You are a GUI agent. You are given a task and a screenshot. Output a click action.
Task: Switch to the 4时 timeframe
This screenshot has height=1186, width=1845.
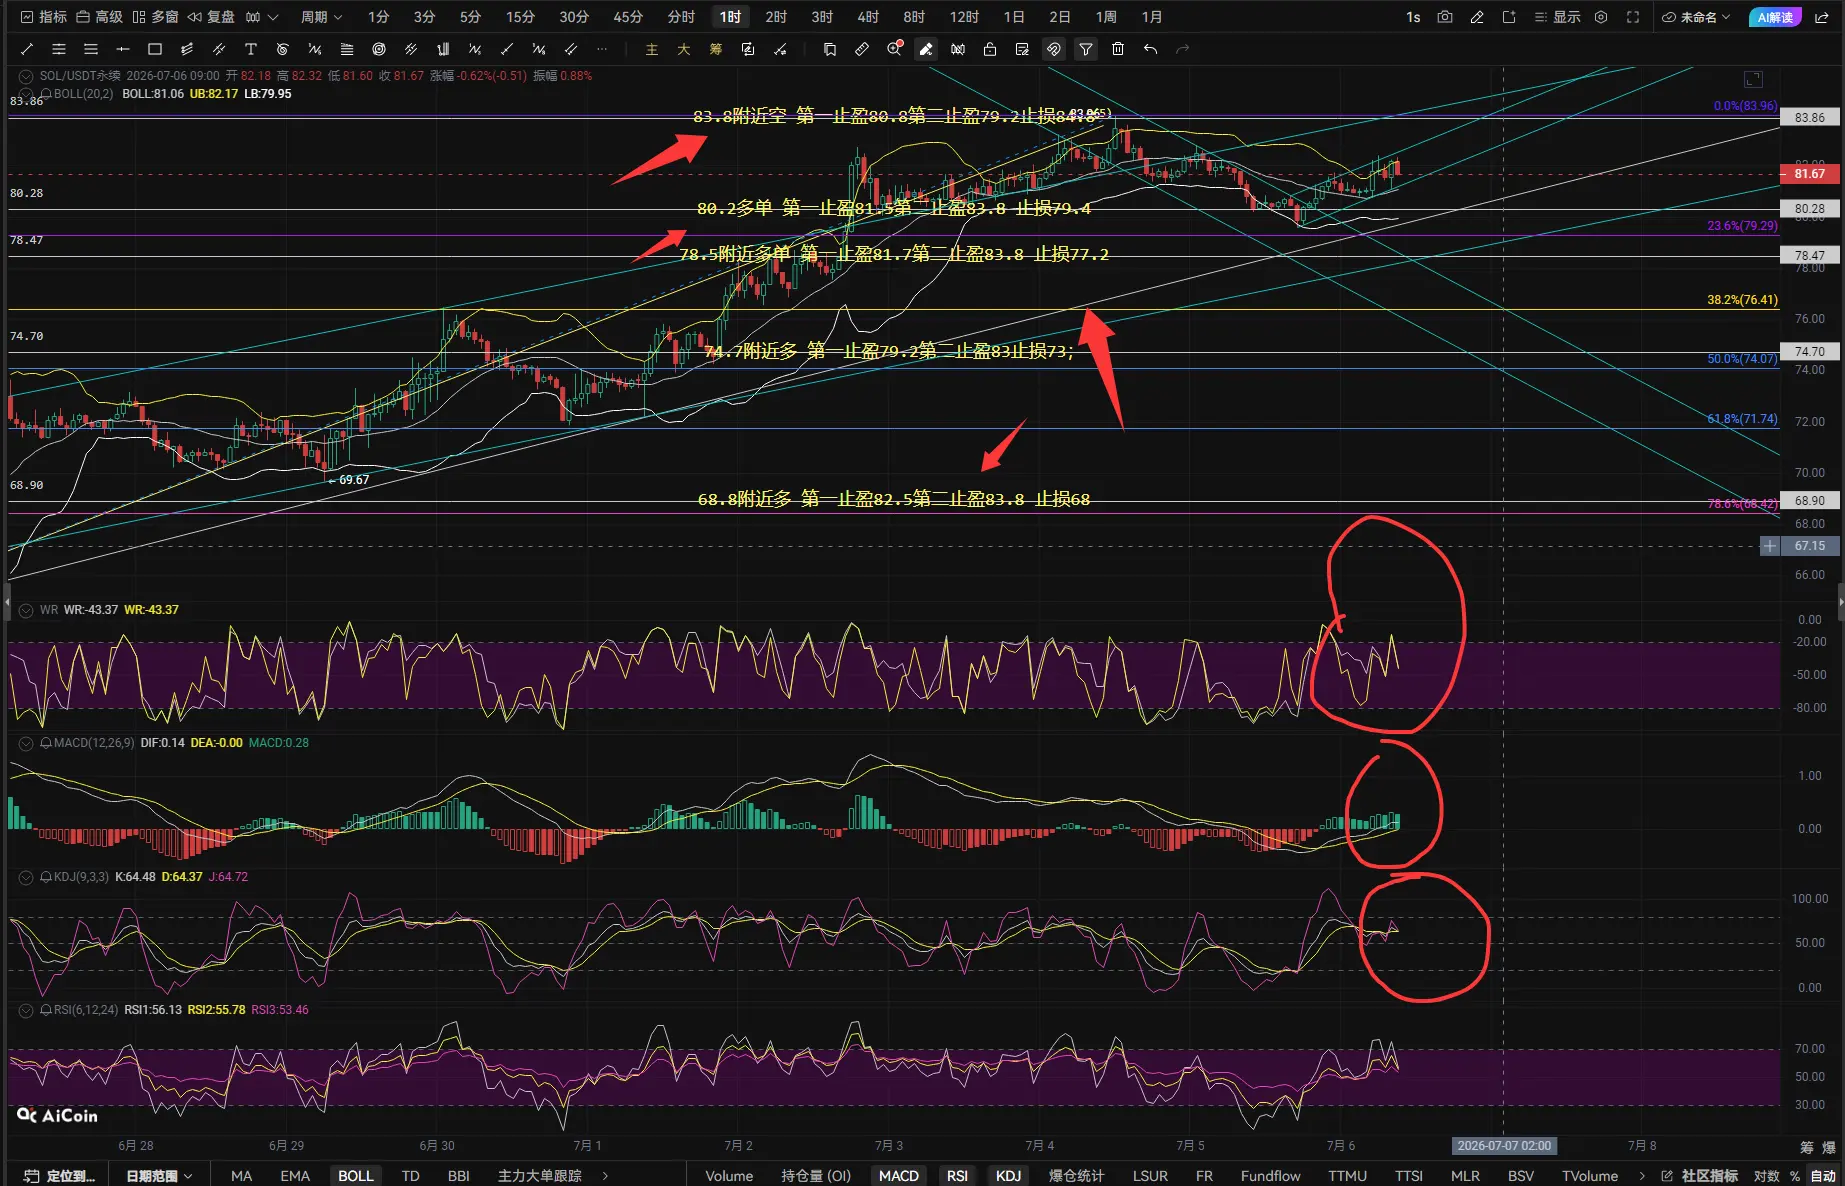click(868, 17)
